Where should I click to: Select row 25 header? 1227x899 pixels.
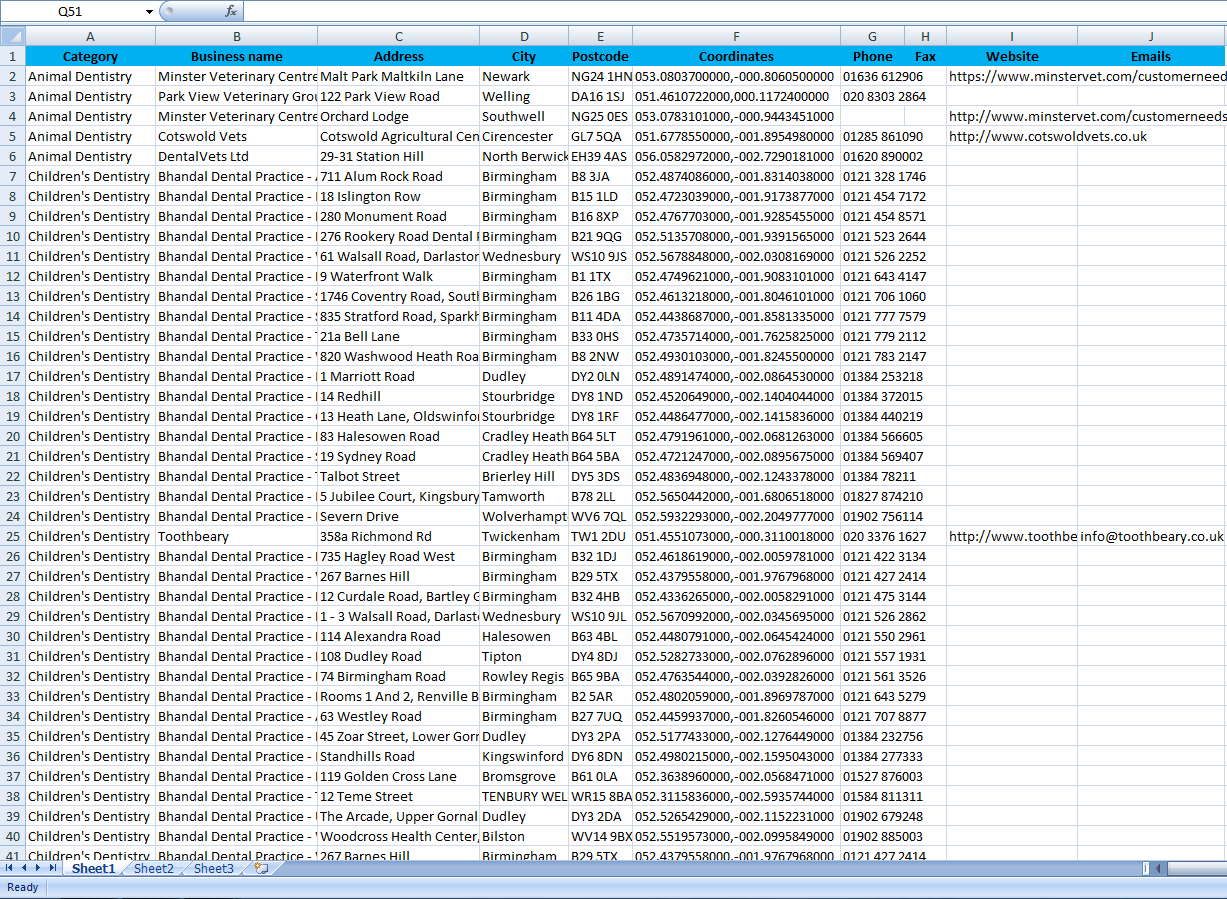[x=13, y=536]
